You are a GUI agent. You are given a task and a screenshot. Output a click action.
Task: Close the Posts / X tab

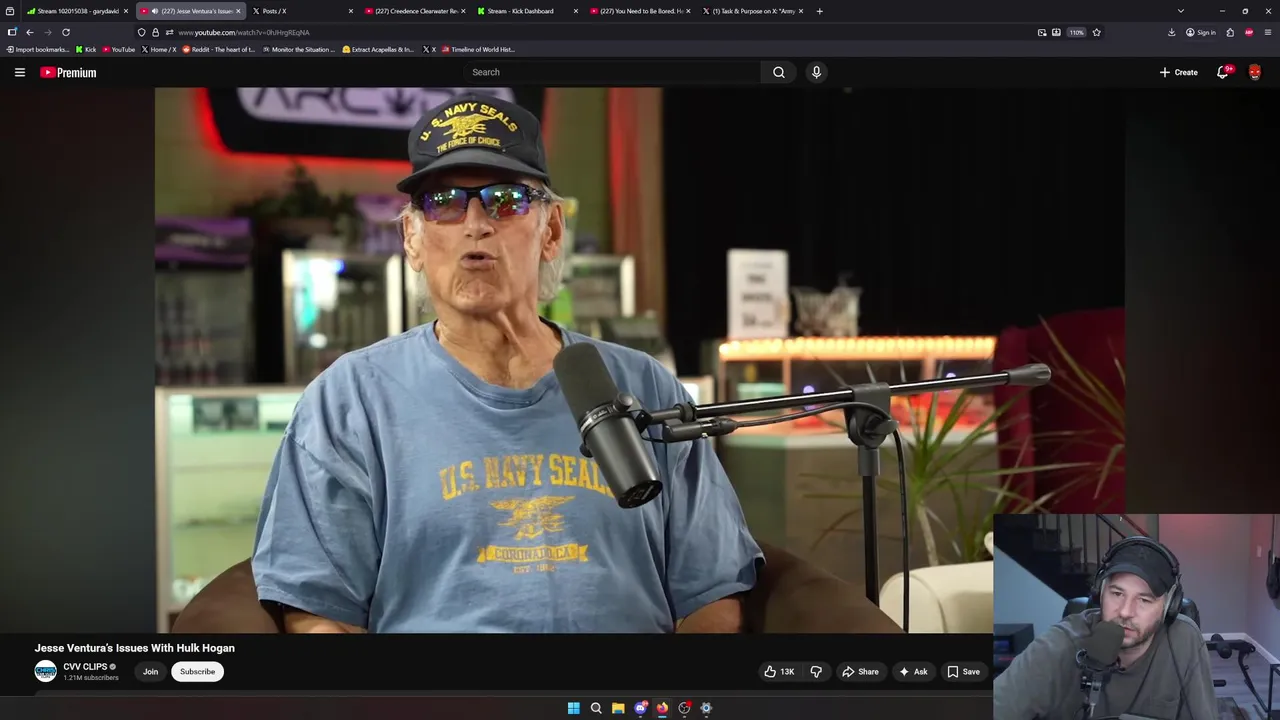tap(350, 11)
